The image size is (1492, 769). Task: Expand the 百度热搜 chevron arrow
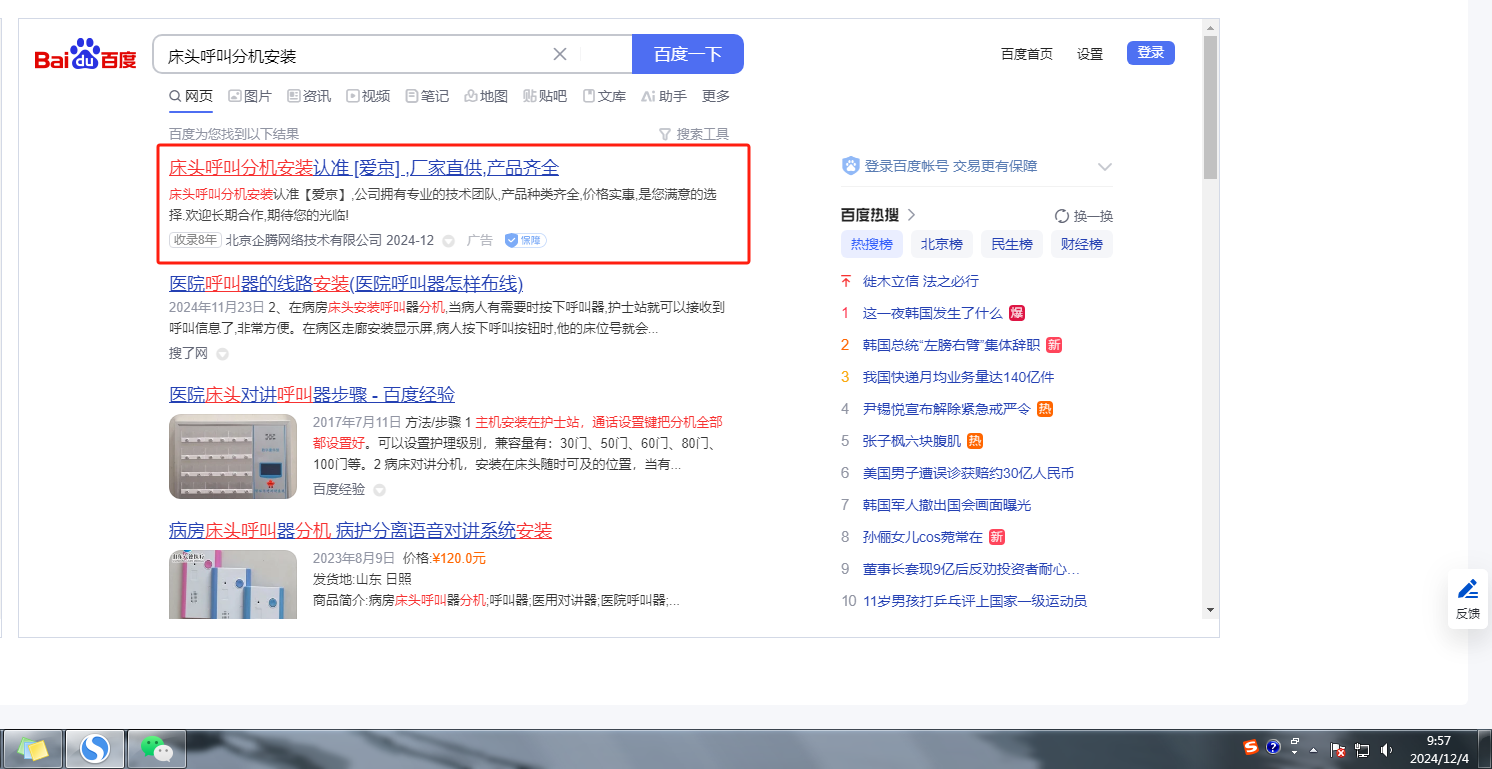pos(911,215)
